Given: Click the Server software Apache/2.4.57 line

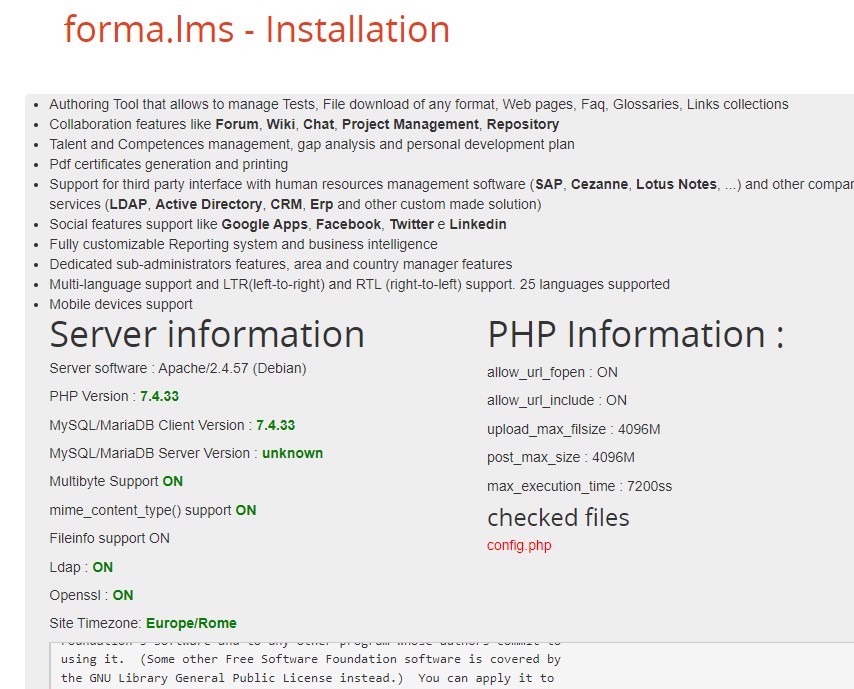Looking at the screenshot, I should [177, 368].
